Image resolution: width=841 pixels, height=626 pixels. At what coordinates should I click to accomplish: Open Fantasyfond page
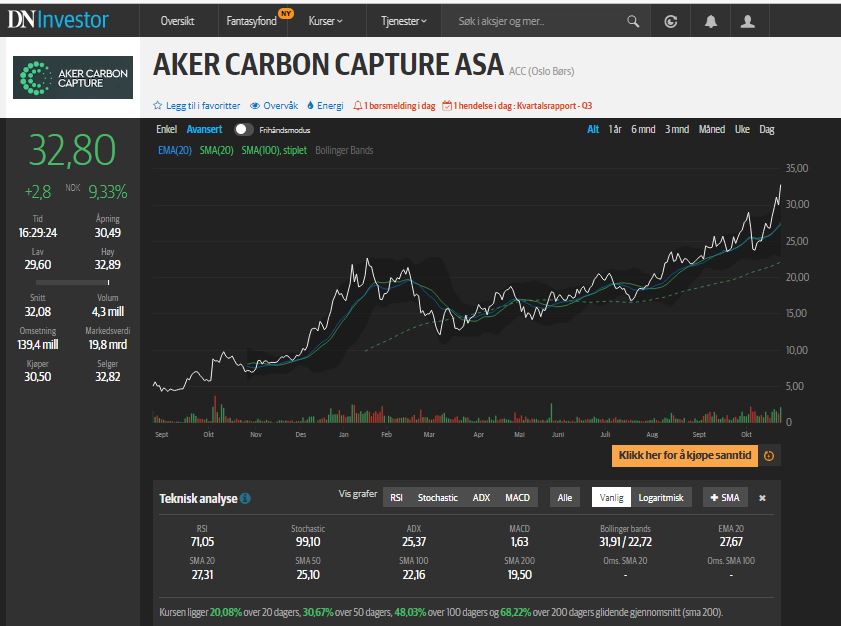click(x=252, y=21)
